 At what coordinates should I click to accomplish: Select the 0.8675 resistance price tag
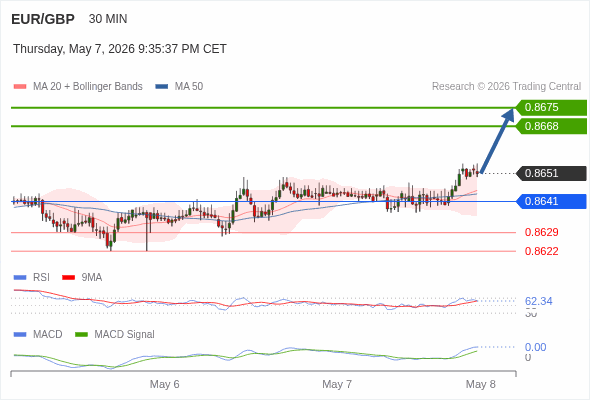[551, 108]
